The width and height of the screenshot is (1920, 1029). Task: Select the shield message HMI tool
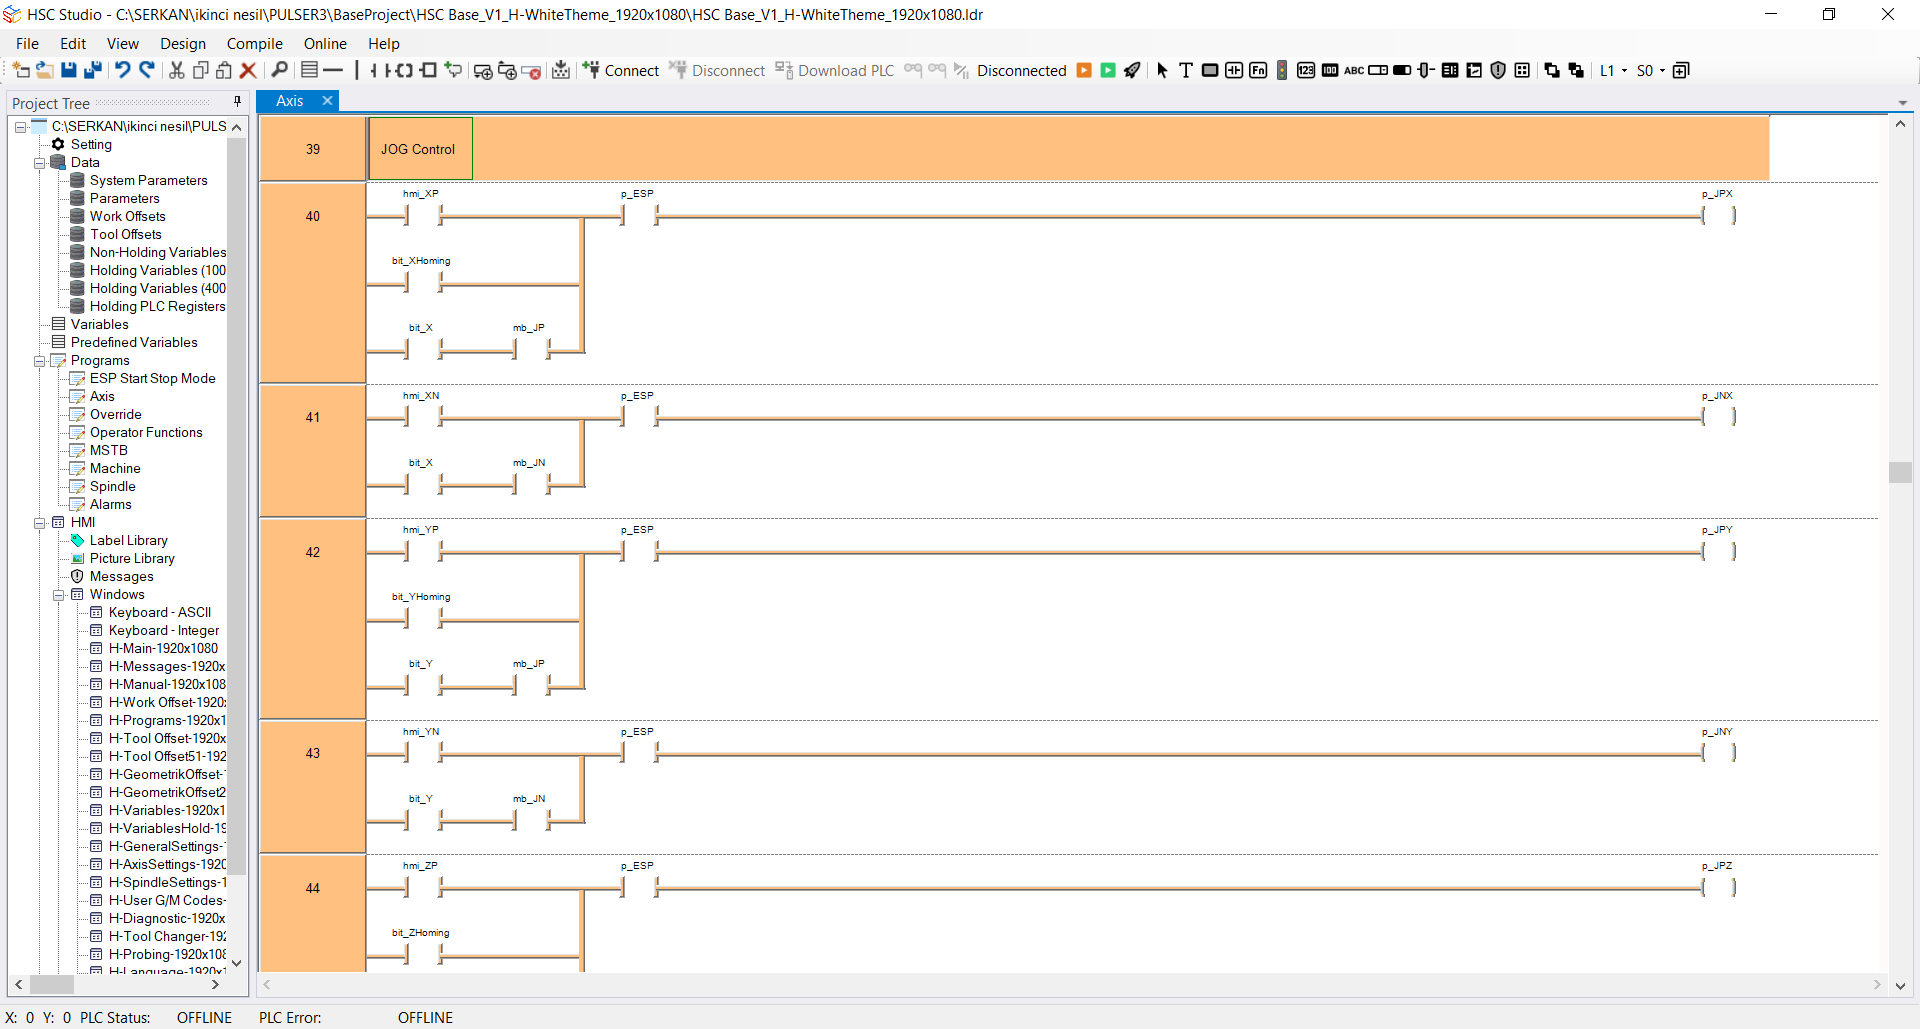coord(1498,70)
